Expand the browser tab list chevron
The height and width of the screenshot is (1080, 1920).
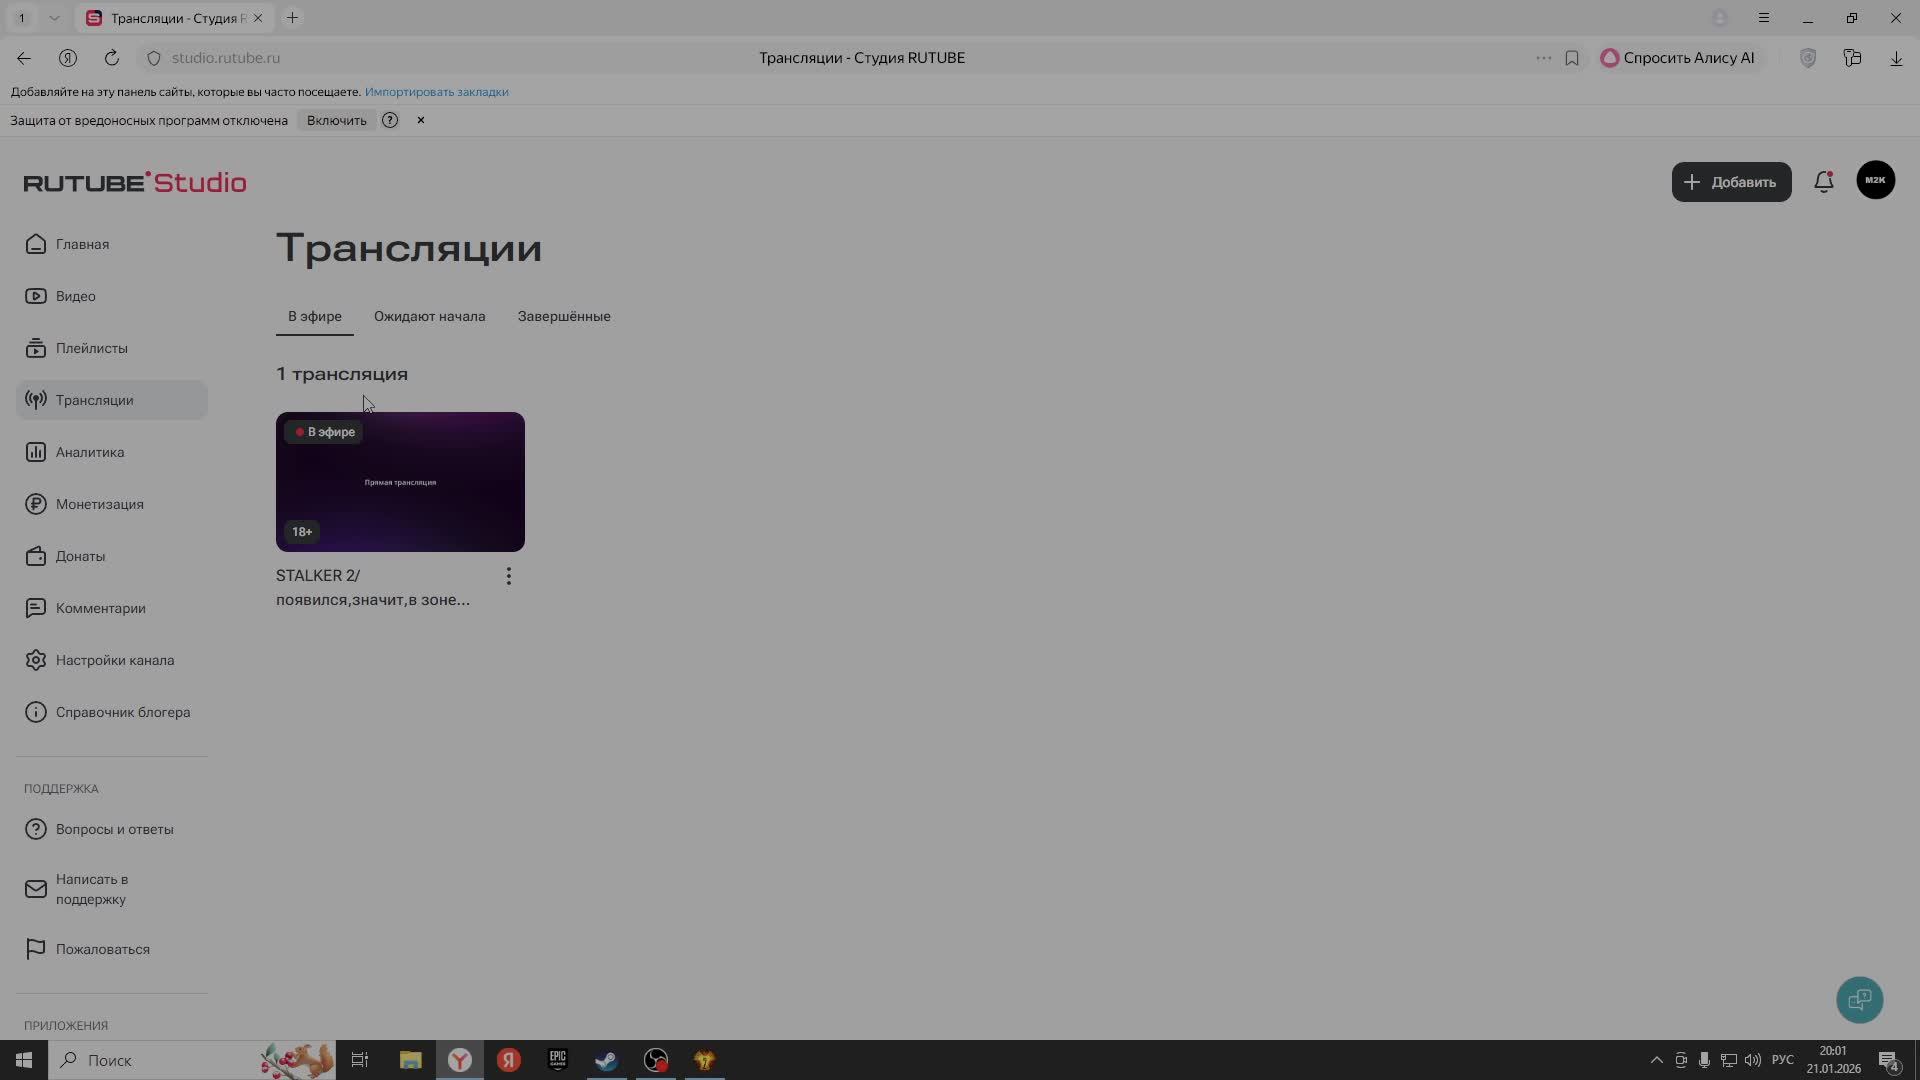(54, 18)
